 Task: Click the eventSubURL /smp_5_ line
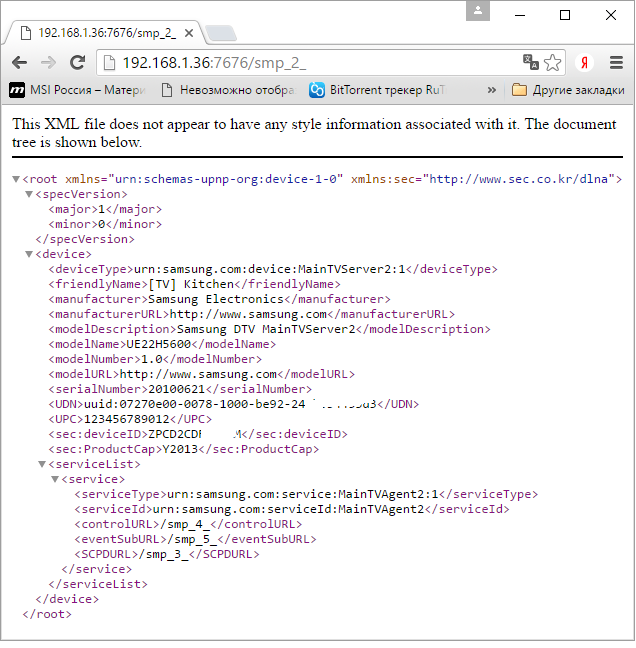[x=195, y=539]
